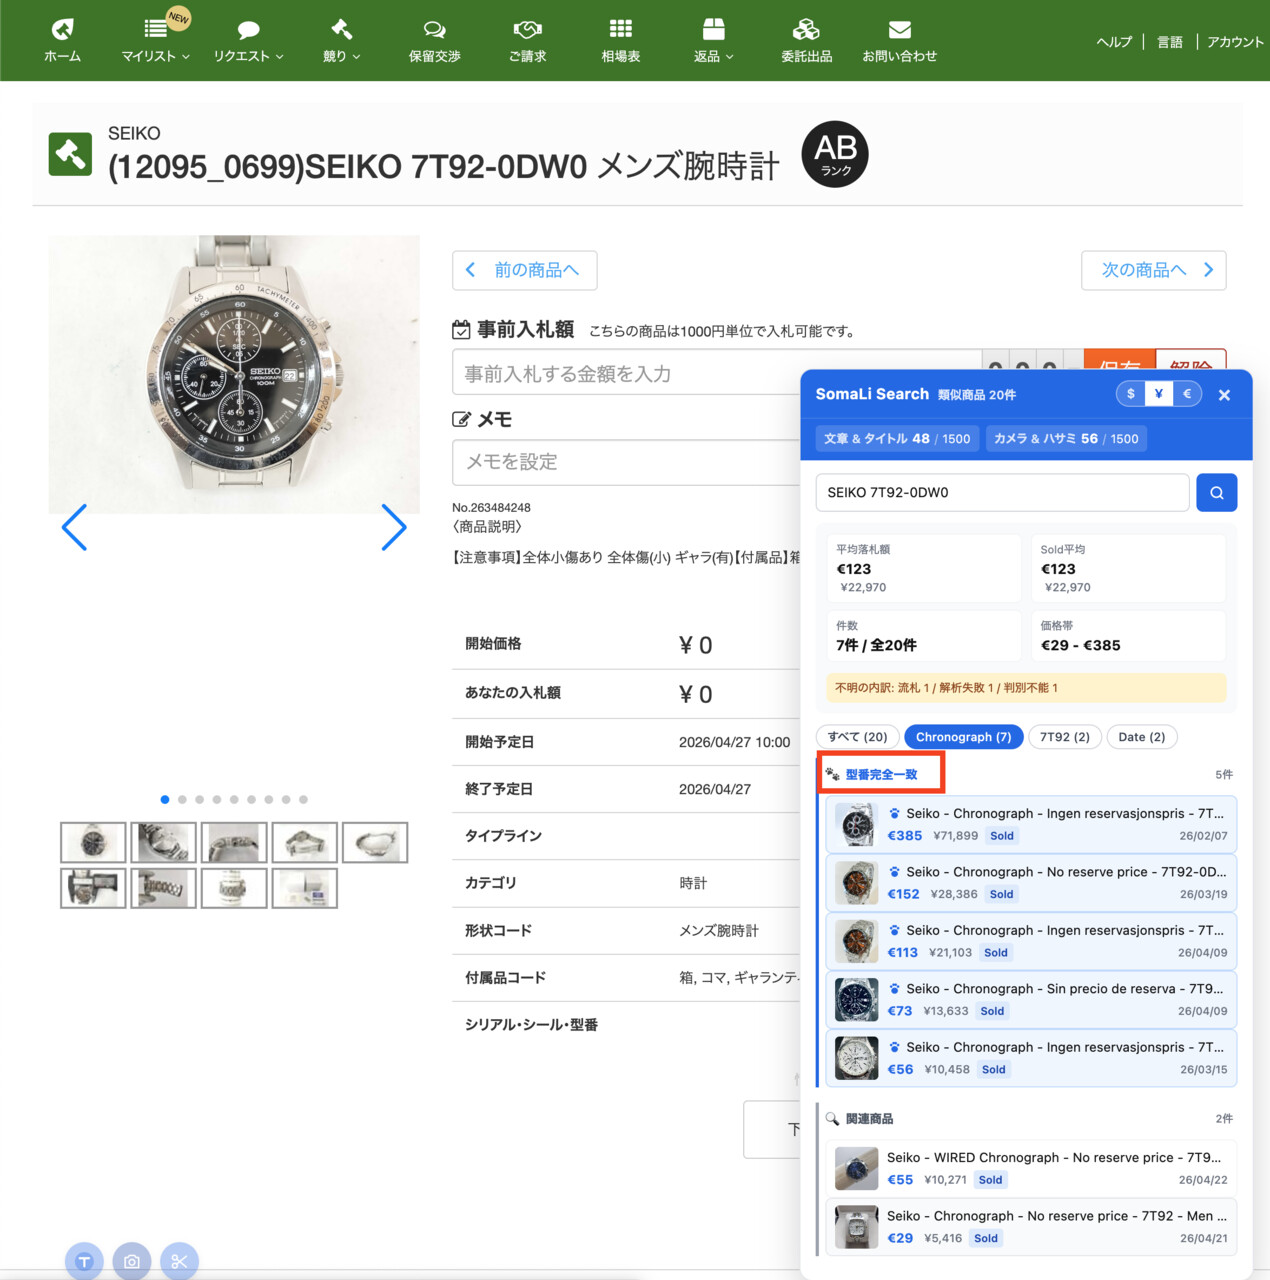Click the AB ランク badge
The image size is (1270, 1280).
(x=835, y=154)
